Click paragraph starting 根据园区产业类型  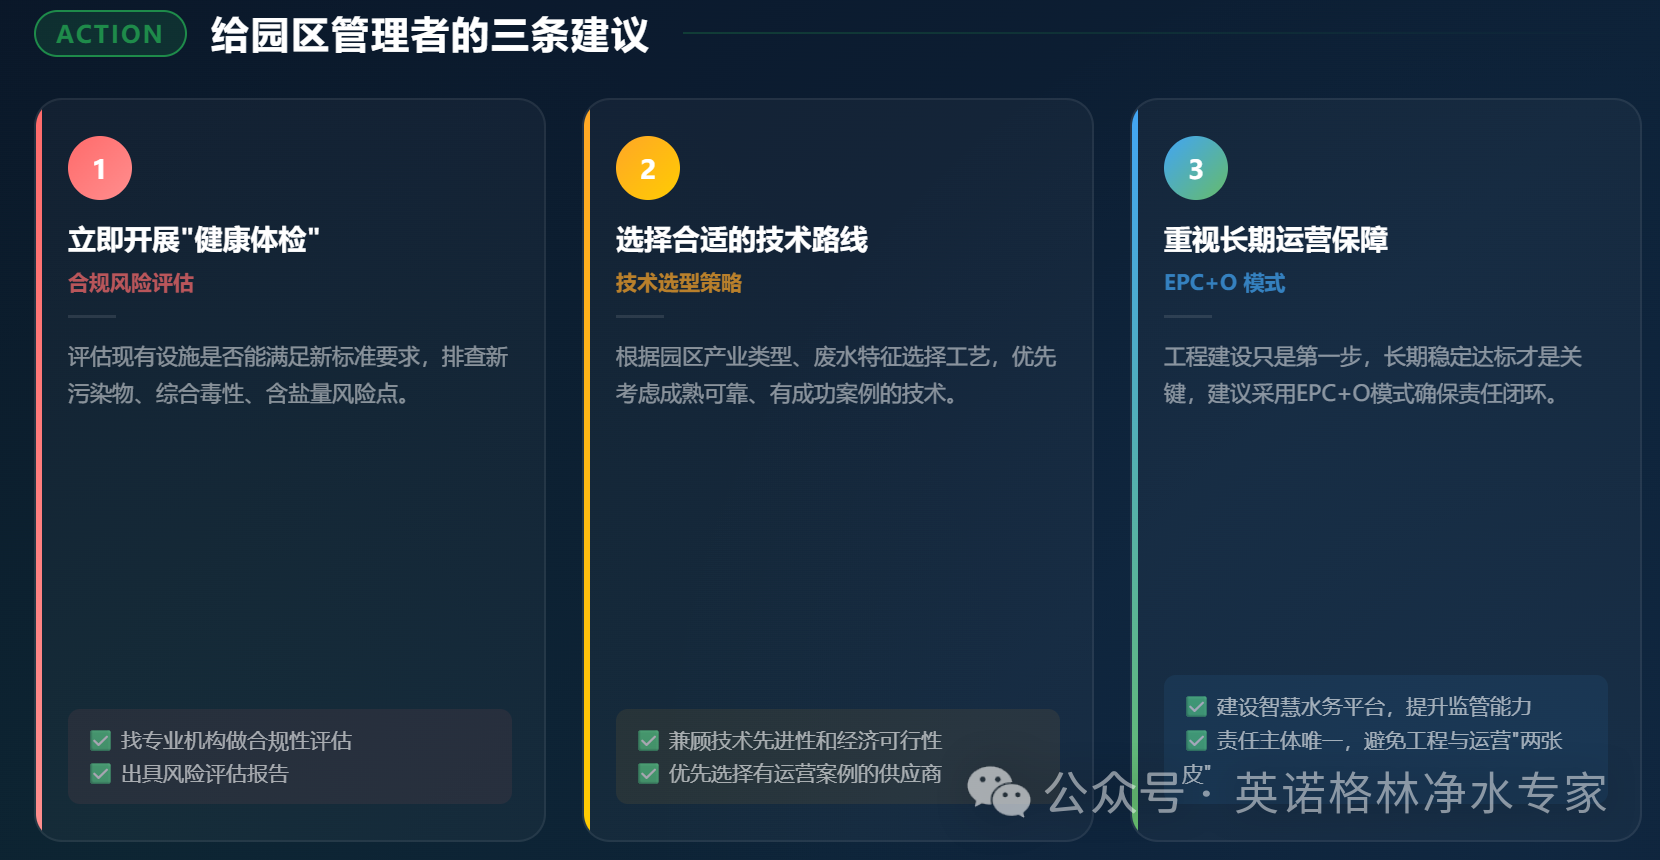click(x=836, y=375)
